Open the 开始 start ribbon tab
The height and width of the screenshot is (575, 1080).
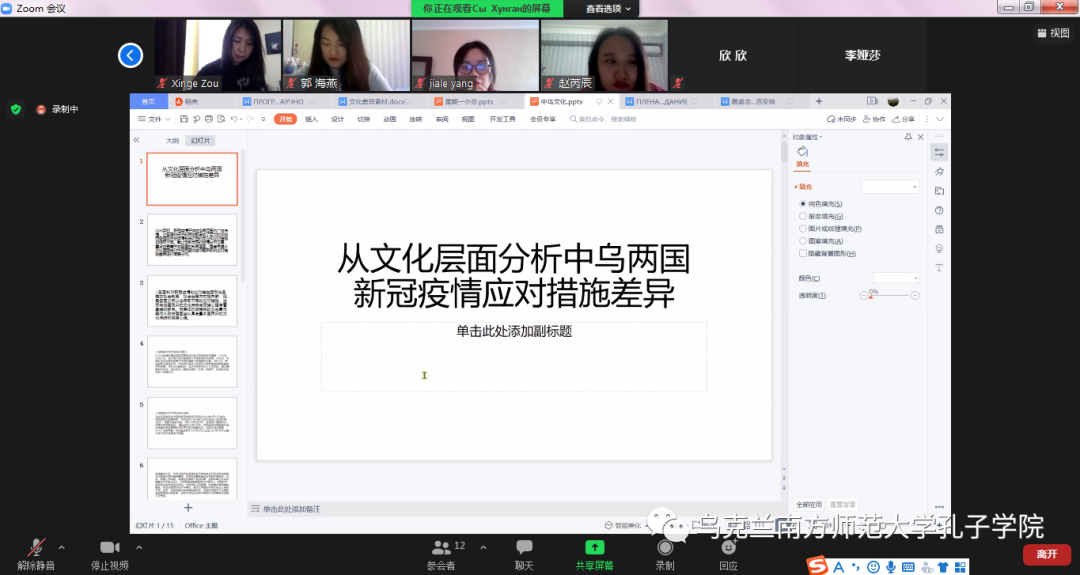(x=285, y=119)
